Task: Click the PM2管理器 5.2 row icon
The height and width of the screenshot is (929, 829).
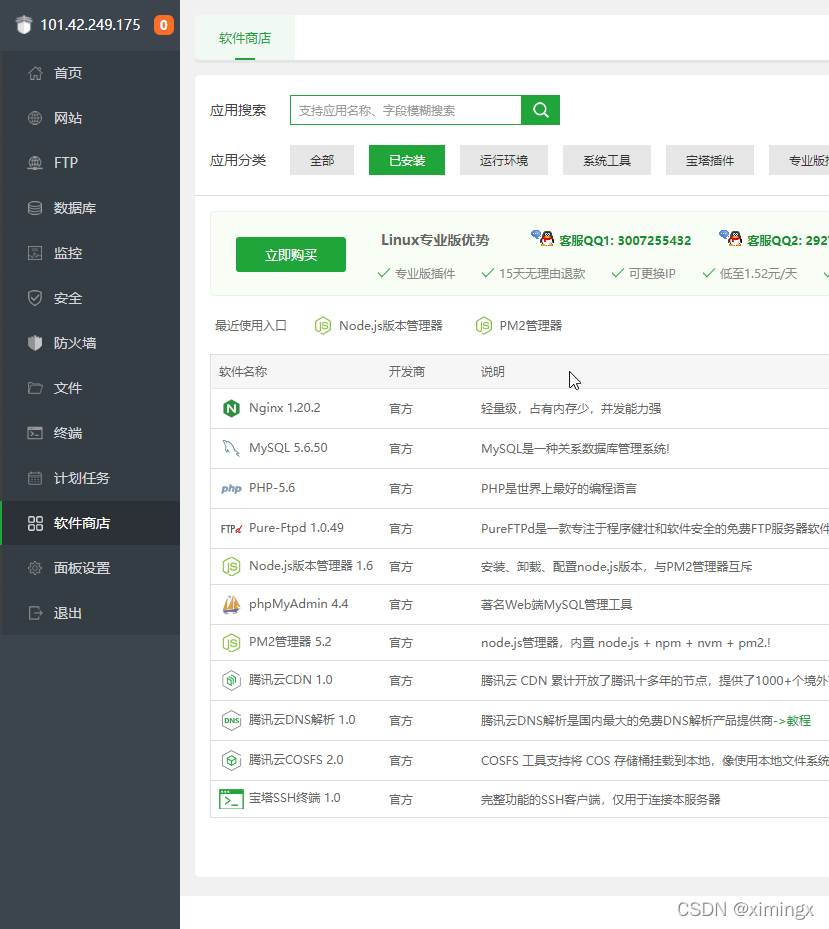Action: (231, 643)
